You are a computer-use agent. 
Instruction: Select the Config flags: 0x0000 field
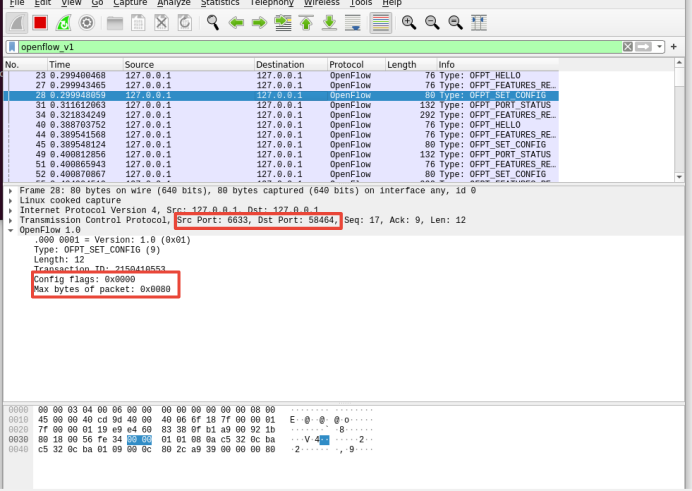(85, 279)
